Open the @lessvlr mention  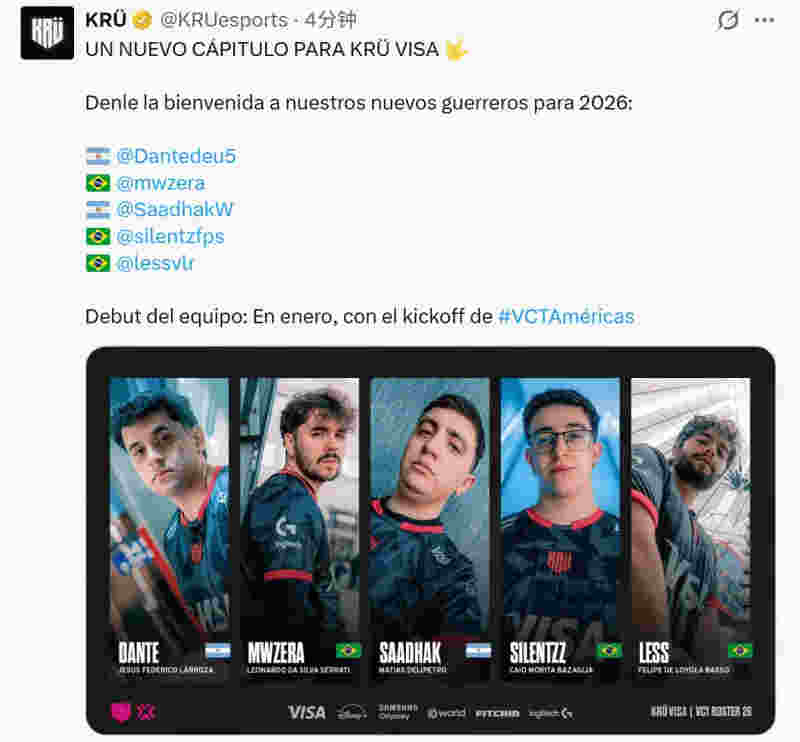[x=155, y=263]
